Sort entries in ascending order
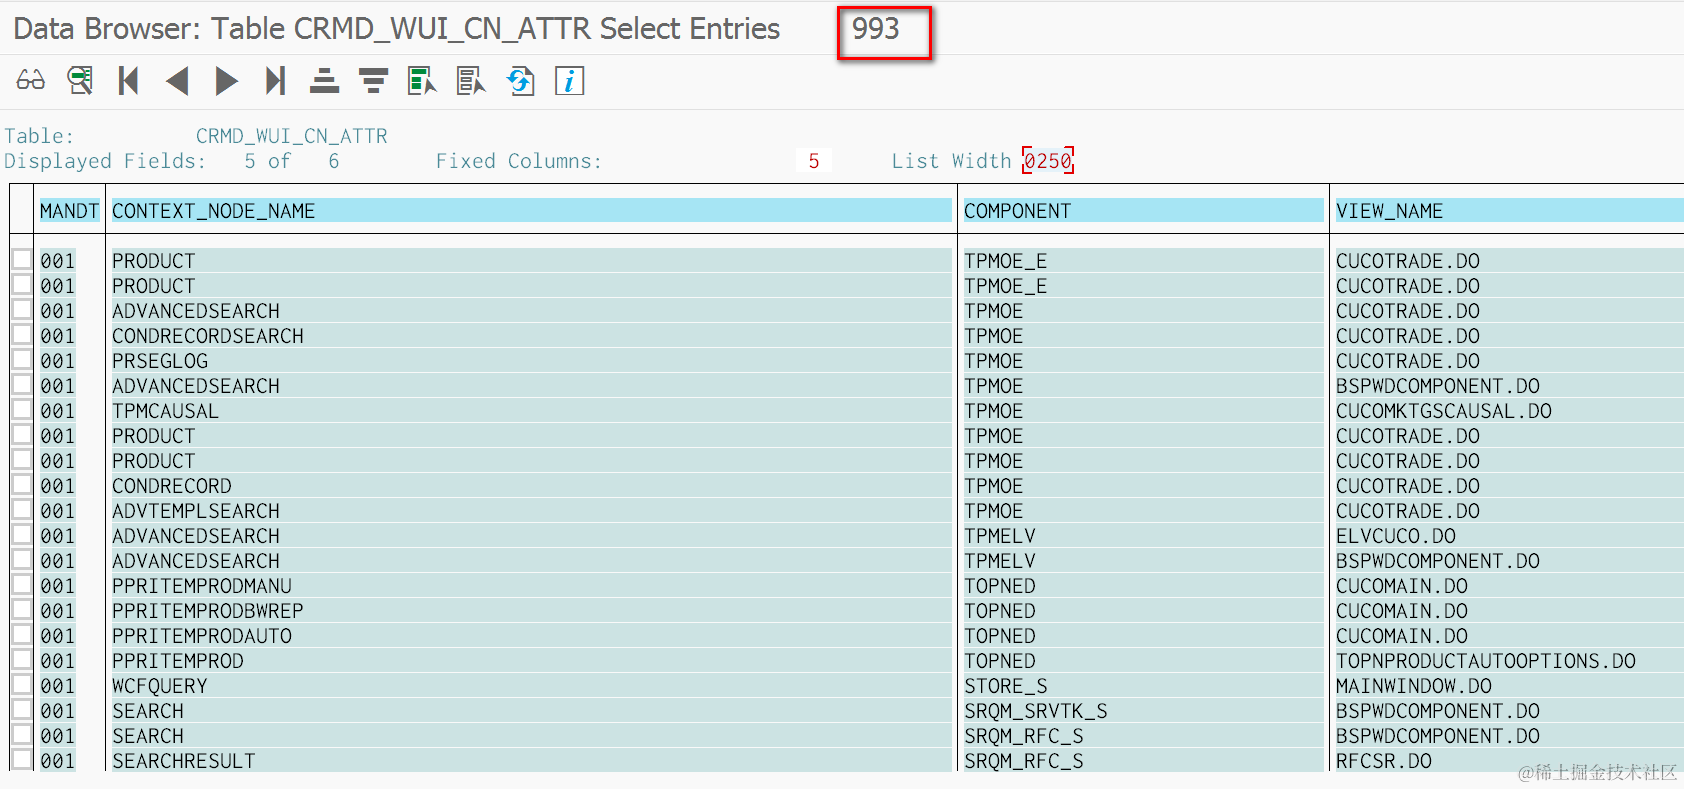Image resolution: width=1684 pixels, height=789 pixels. coord(324,80)
